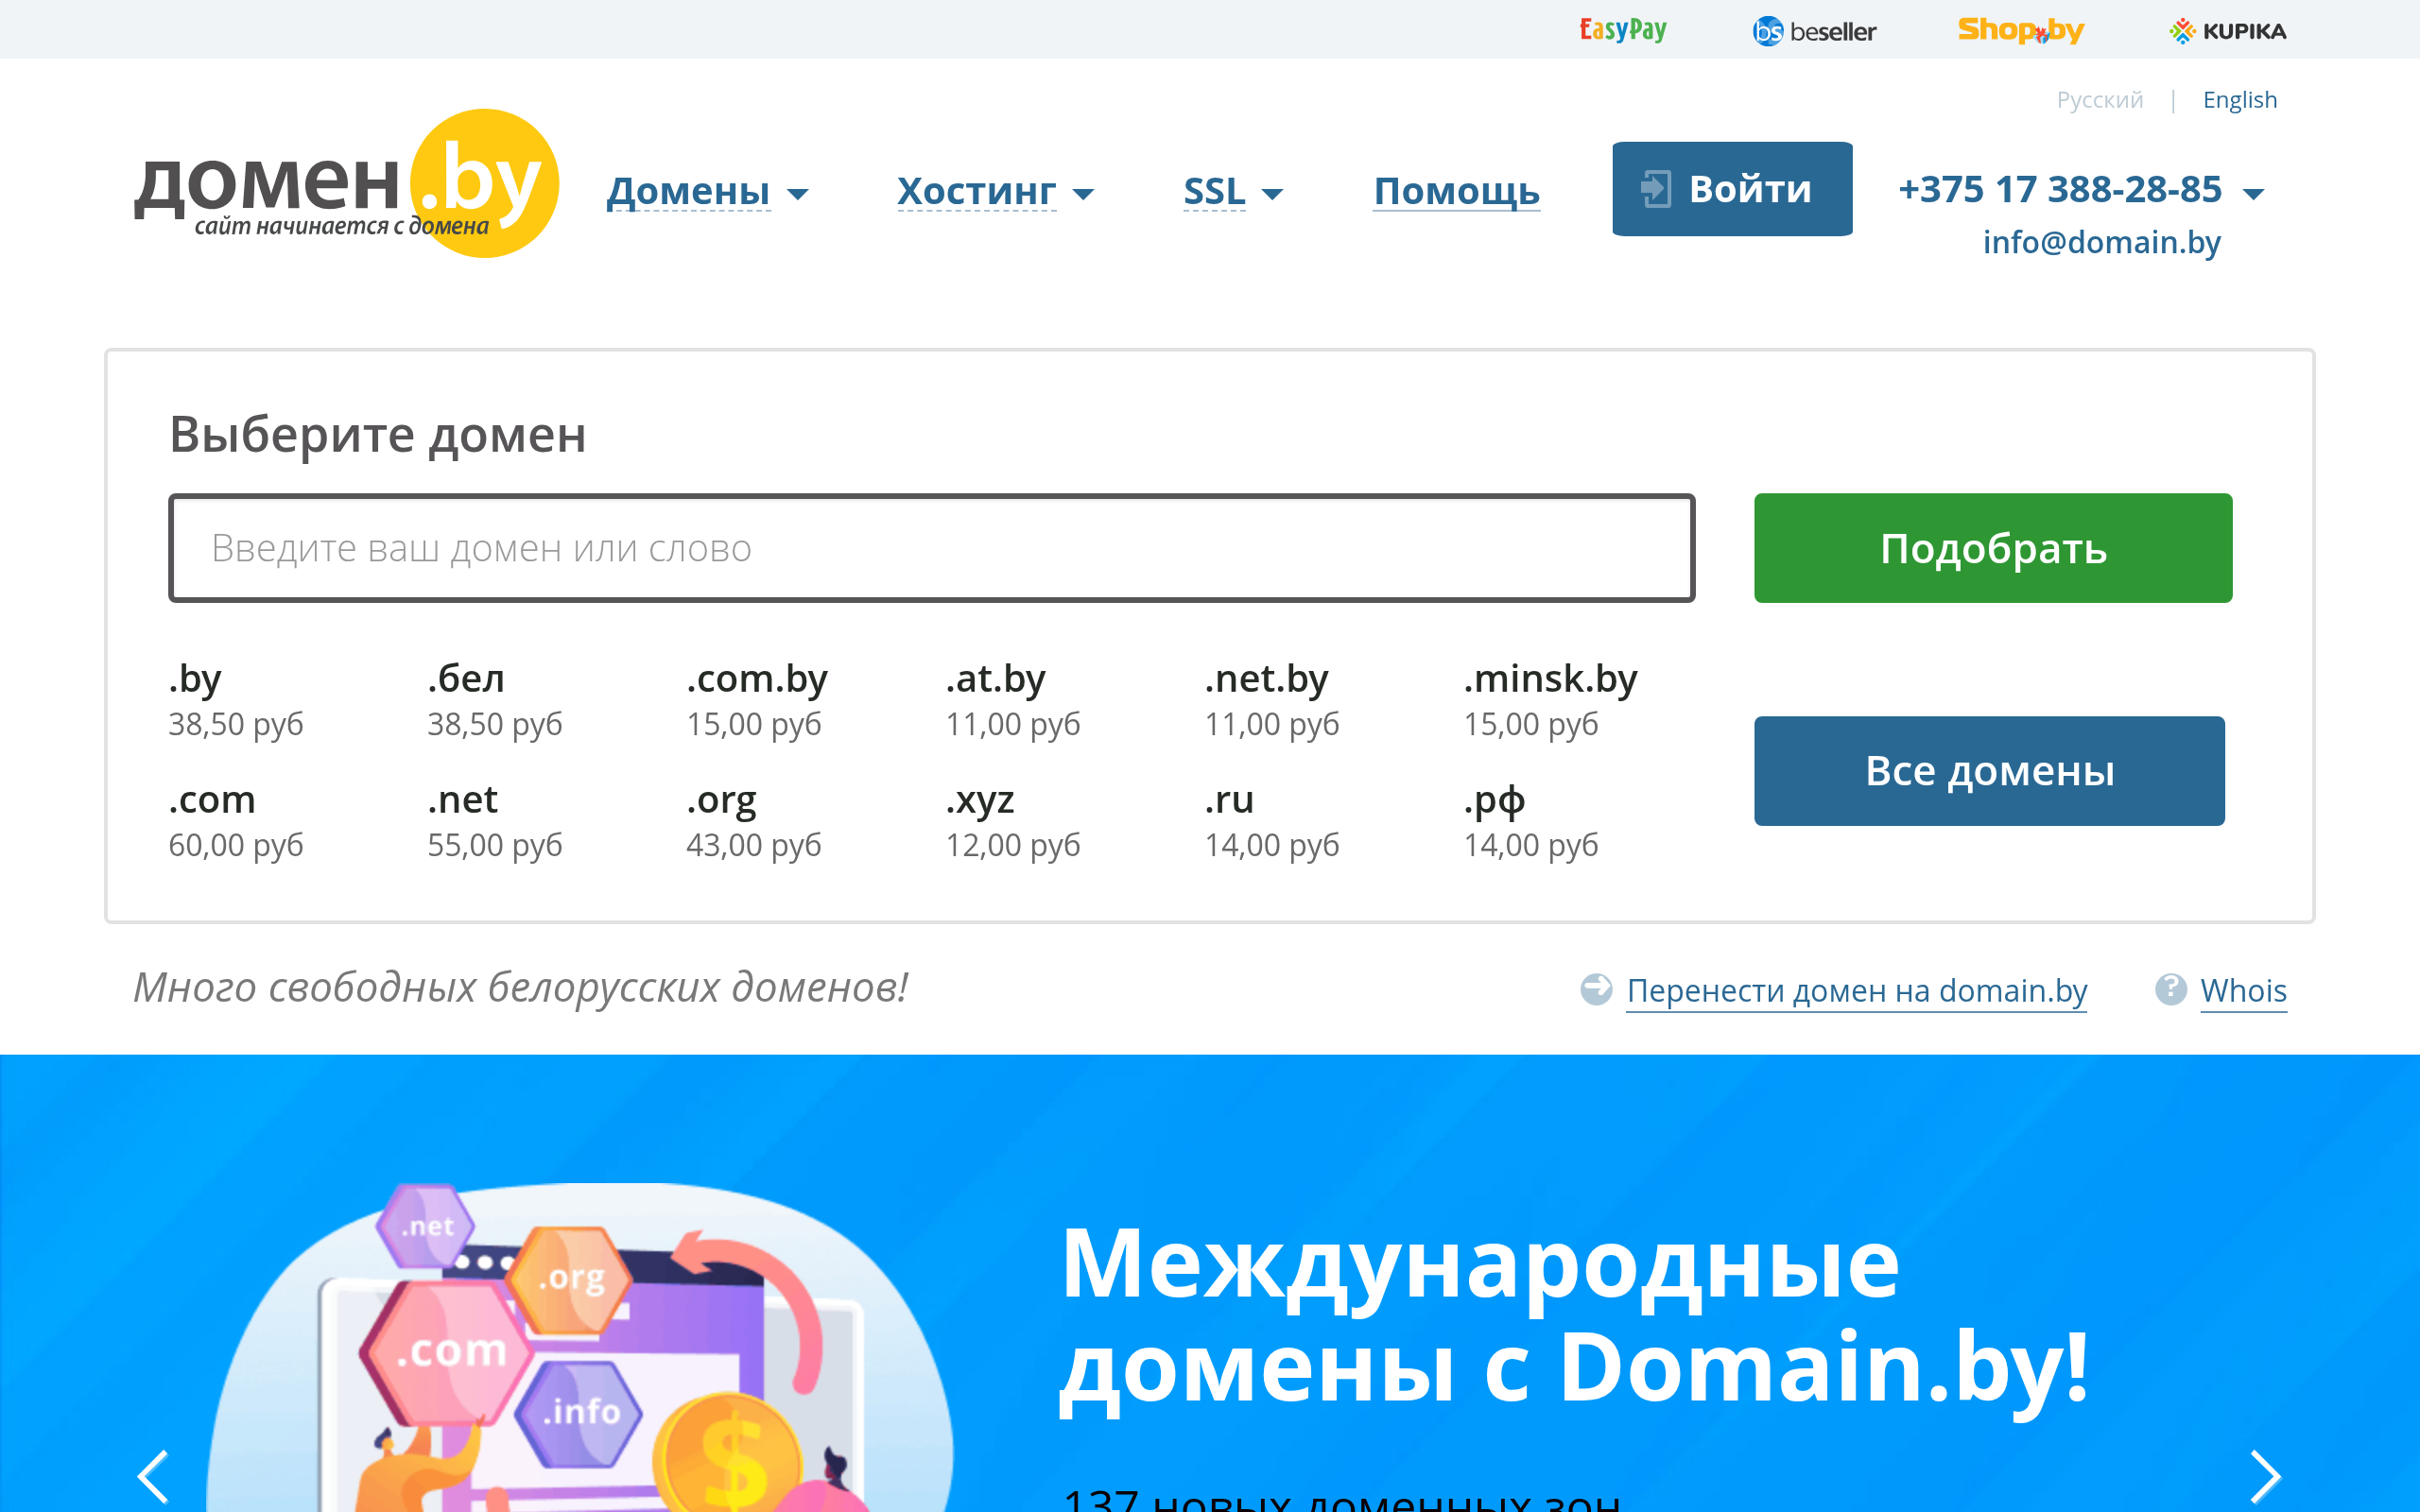2420x1512 pixels.
Task: Open the Shop.by partner logo
Action: point(2020,30)
